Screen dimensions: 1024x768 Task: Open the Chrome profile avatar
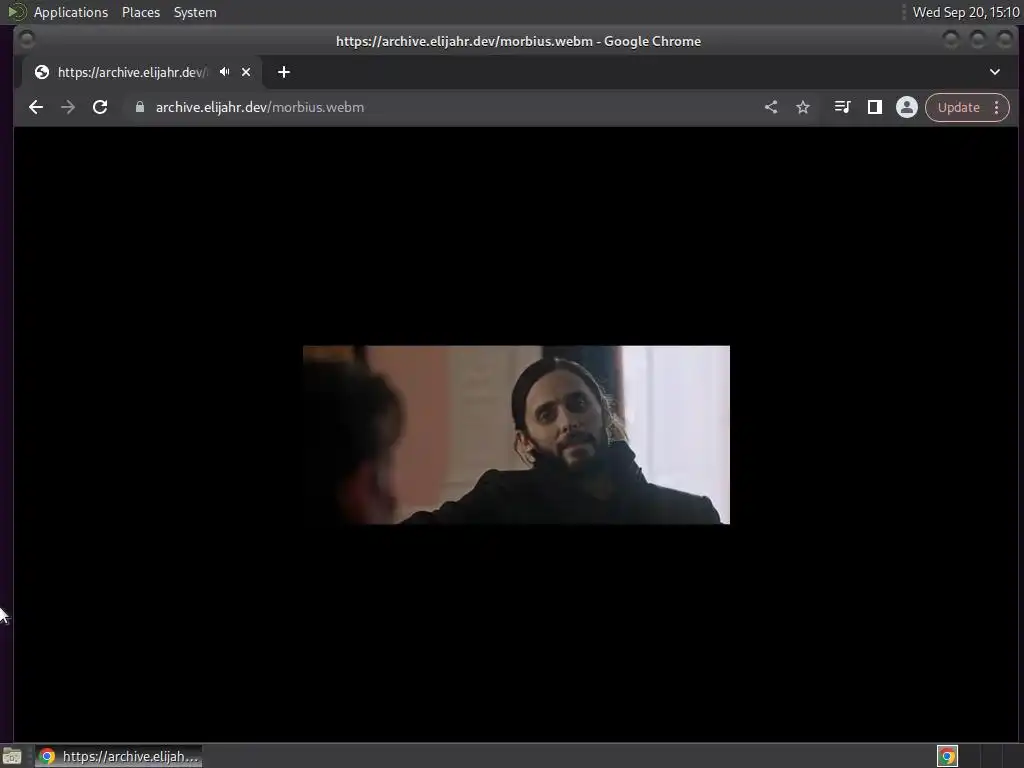[906, 107]
